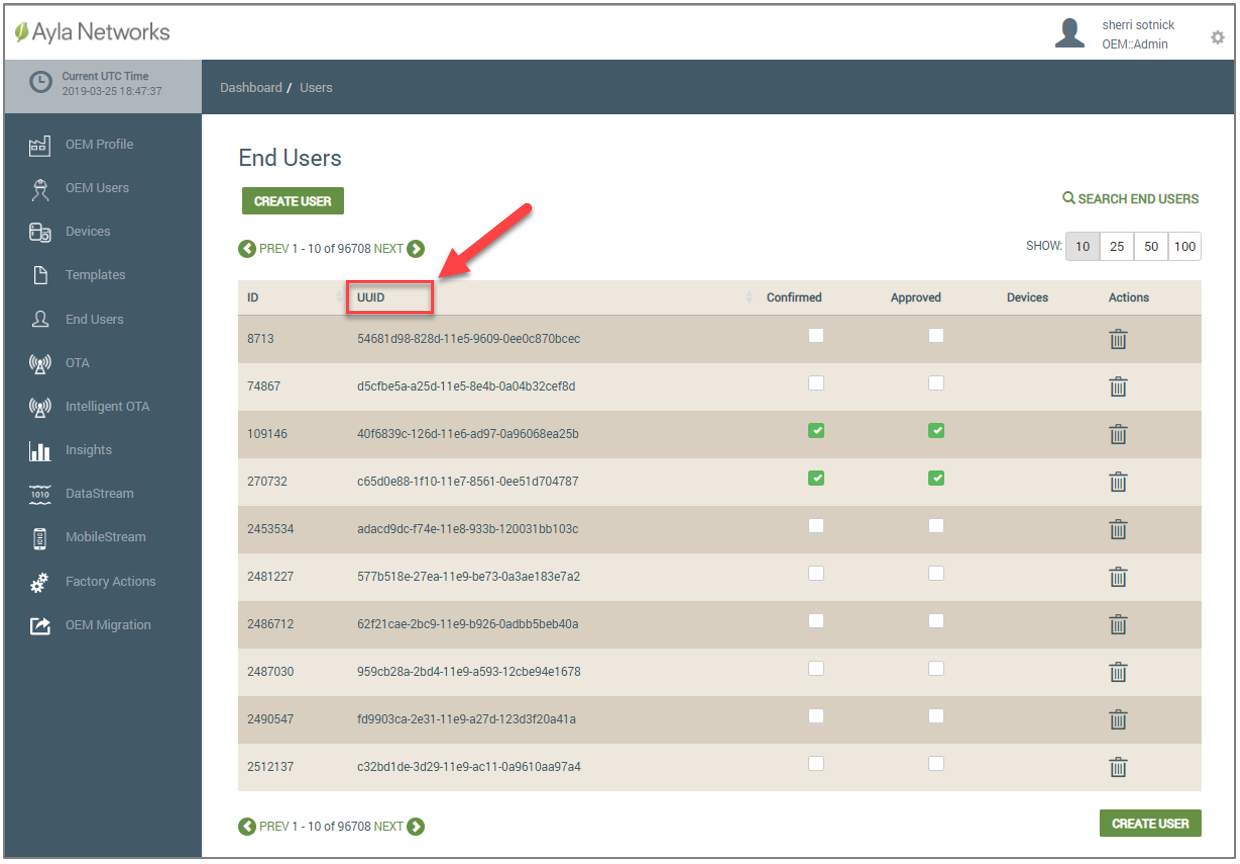Click Current UTC Time clock panel
Screen dimensions: 1240x864
103,84
